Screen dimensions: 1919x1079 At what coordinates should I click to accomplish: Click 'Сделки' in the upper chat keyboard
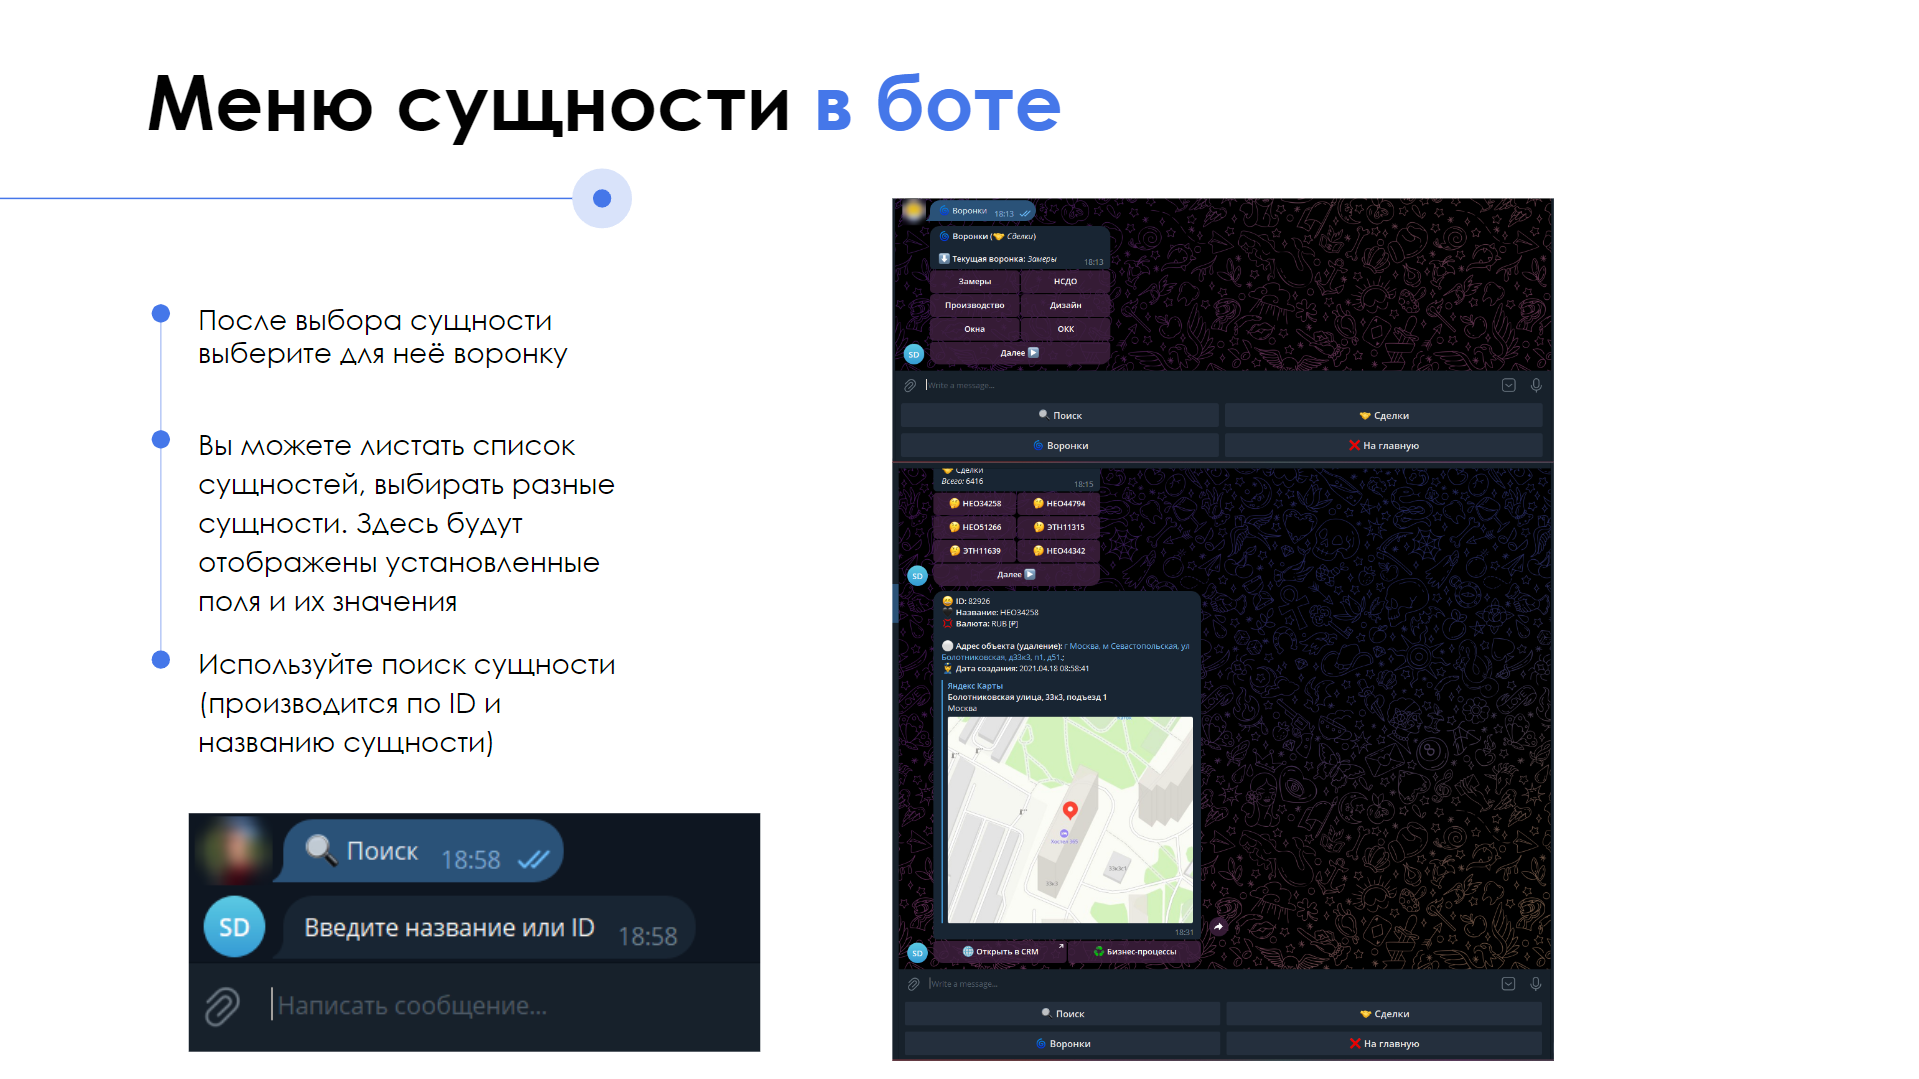(1384, 416)
